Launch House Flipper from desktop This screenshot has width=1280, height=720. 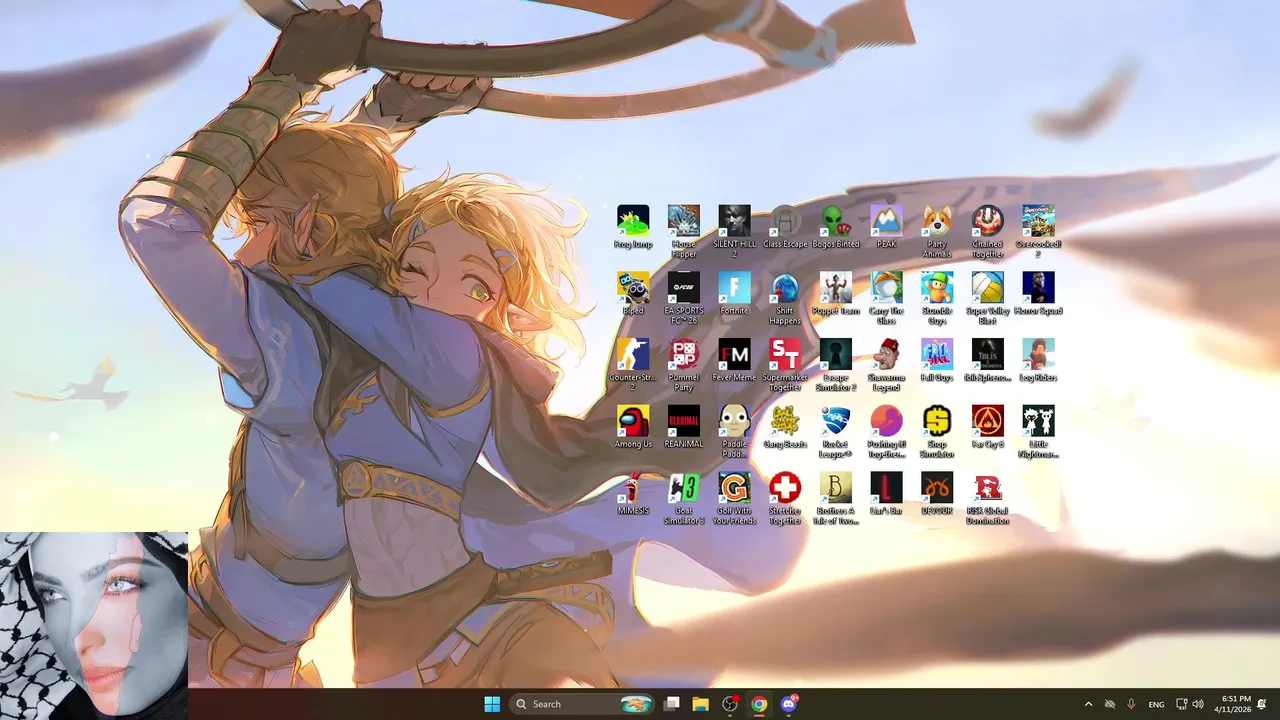coord(684,231)
